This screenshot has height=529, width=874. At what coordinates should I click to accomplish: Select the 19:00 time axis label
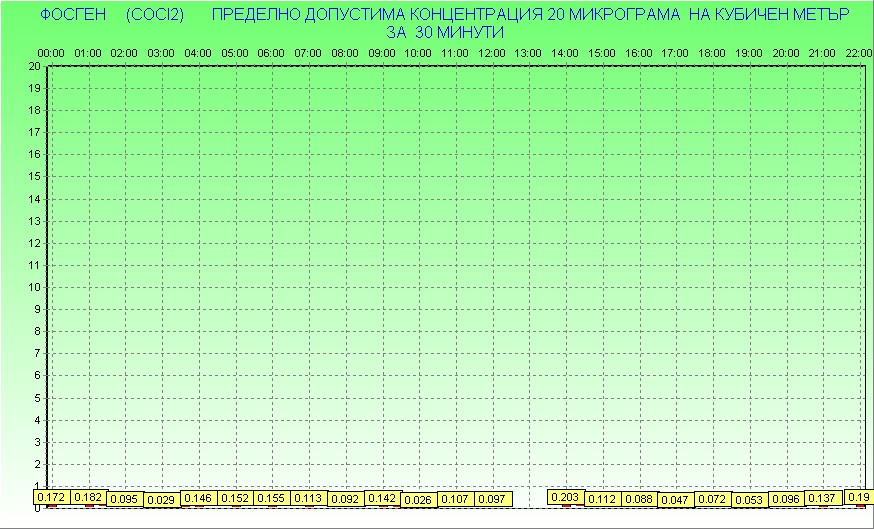[x=749, y=54]
